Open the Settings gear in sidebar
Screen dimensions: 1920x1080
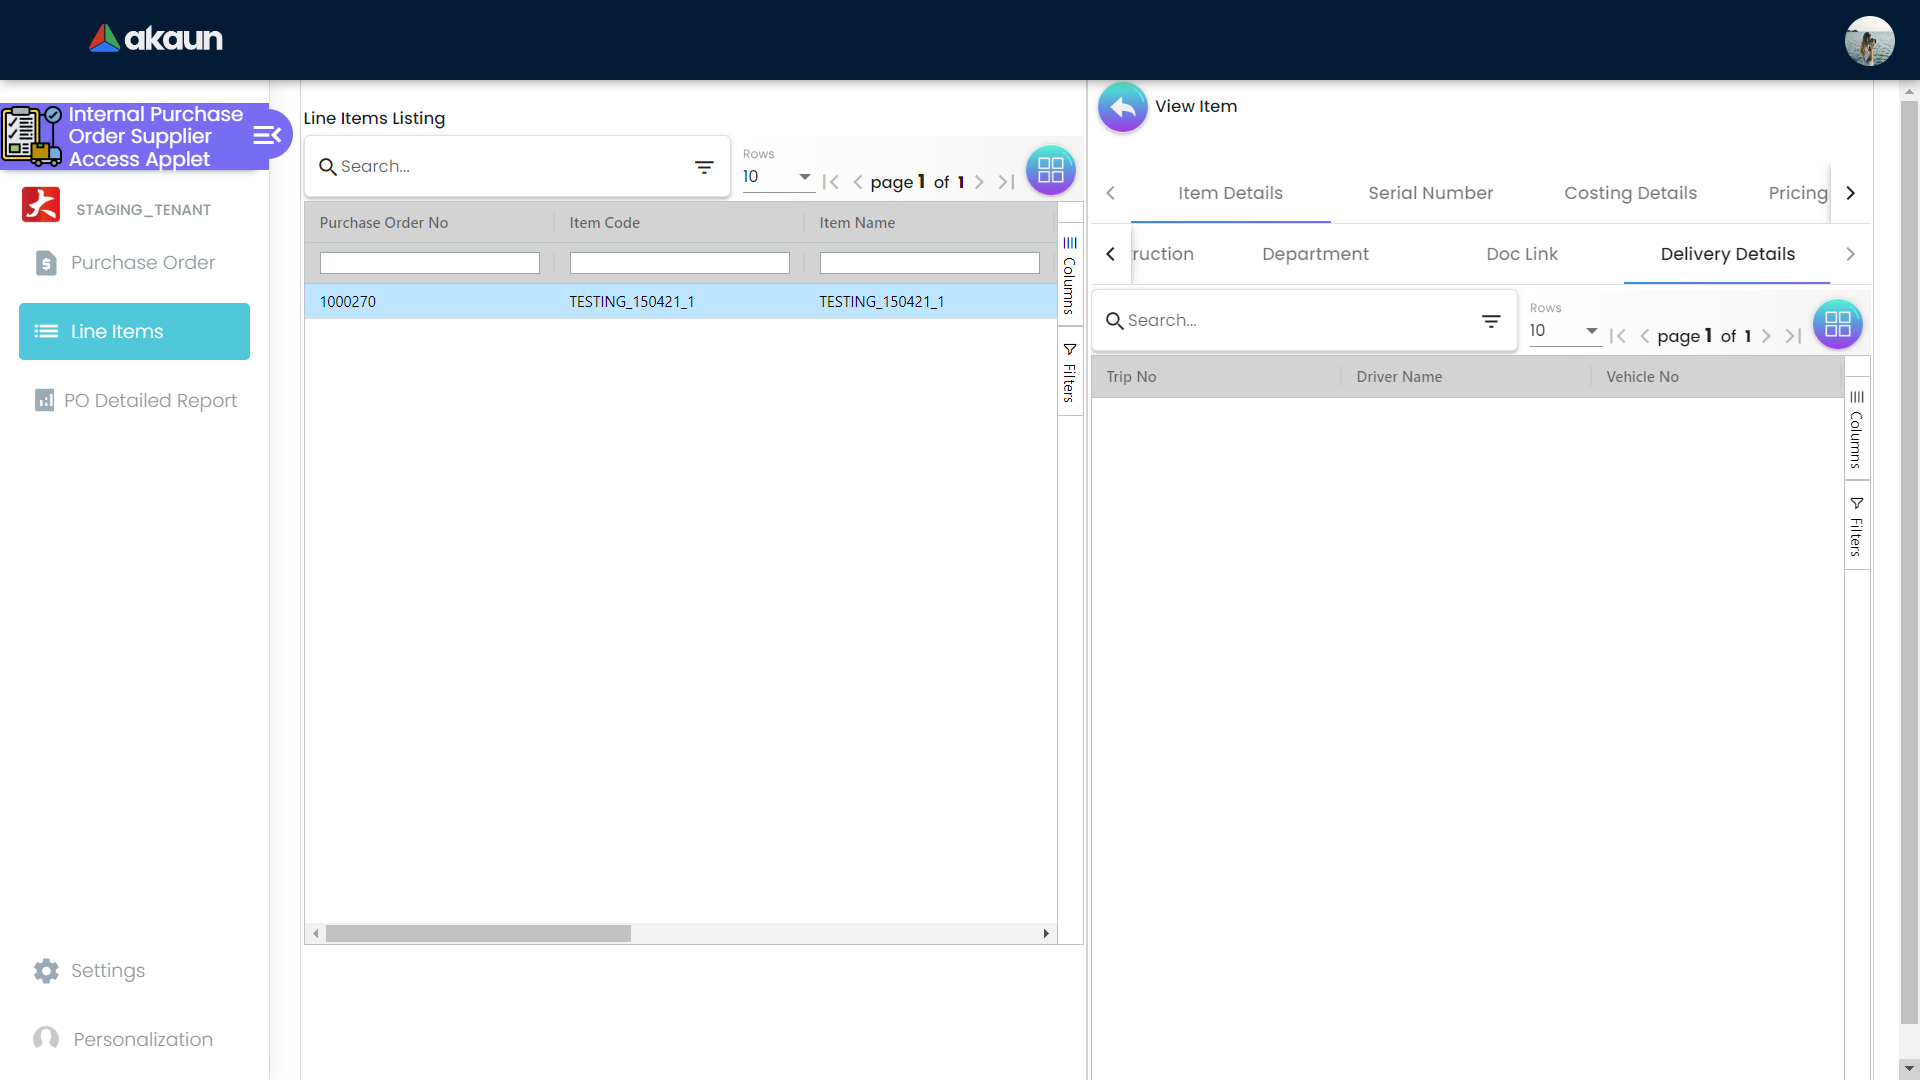point(46,970)
